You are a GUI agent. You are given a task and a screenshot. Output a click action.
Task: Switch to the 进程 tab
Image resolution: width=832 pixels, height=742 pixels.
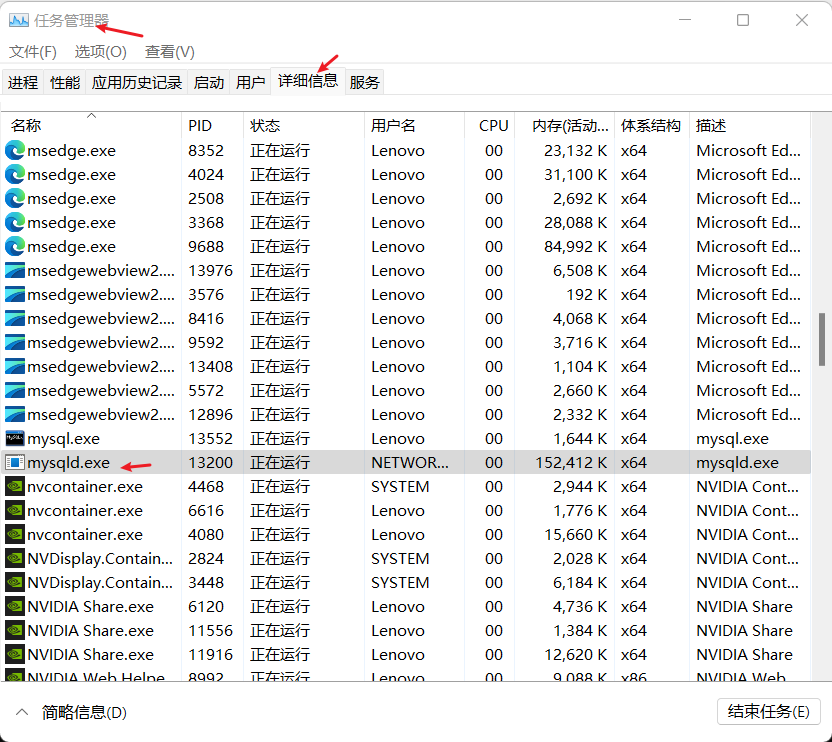23,82
